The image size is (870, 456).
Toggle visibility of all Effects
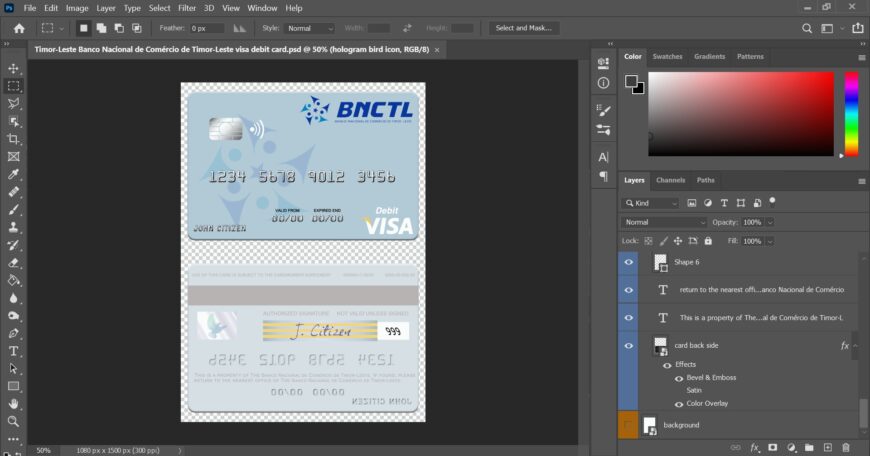coord(667,365)
